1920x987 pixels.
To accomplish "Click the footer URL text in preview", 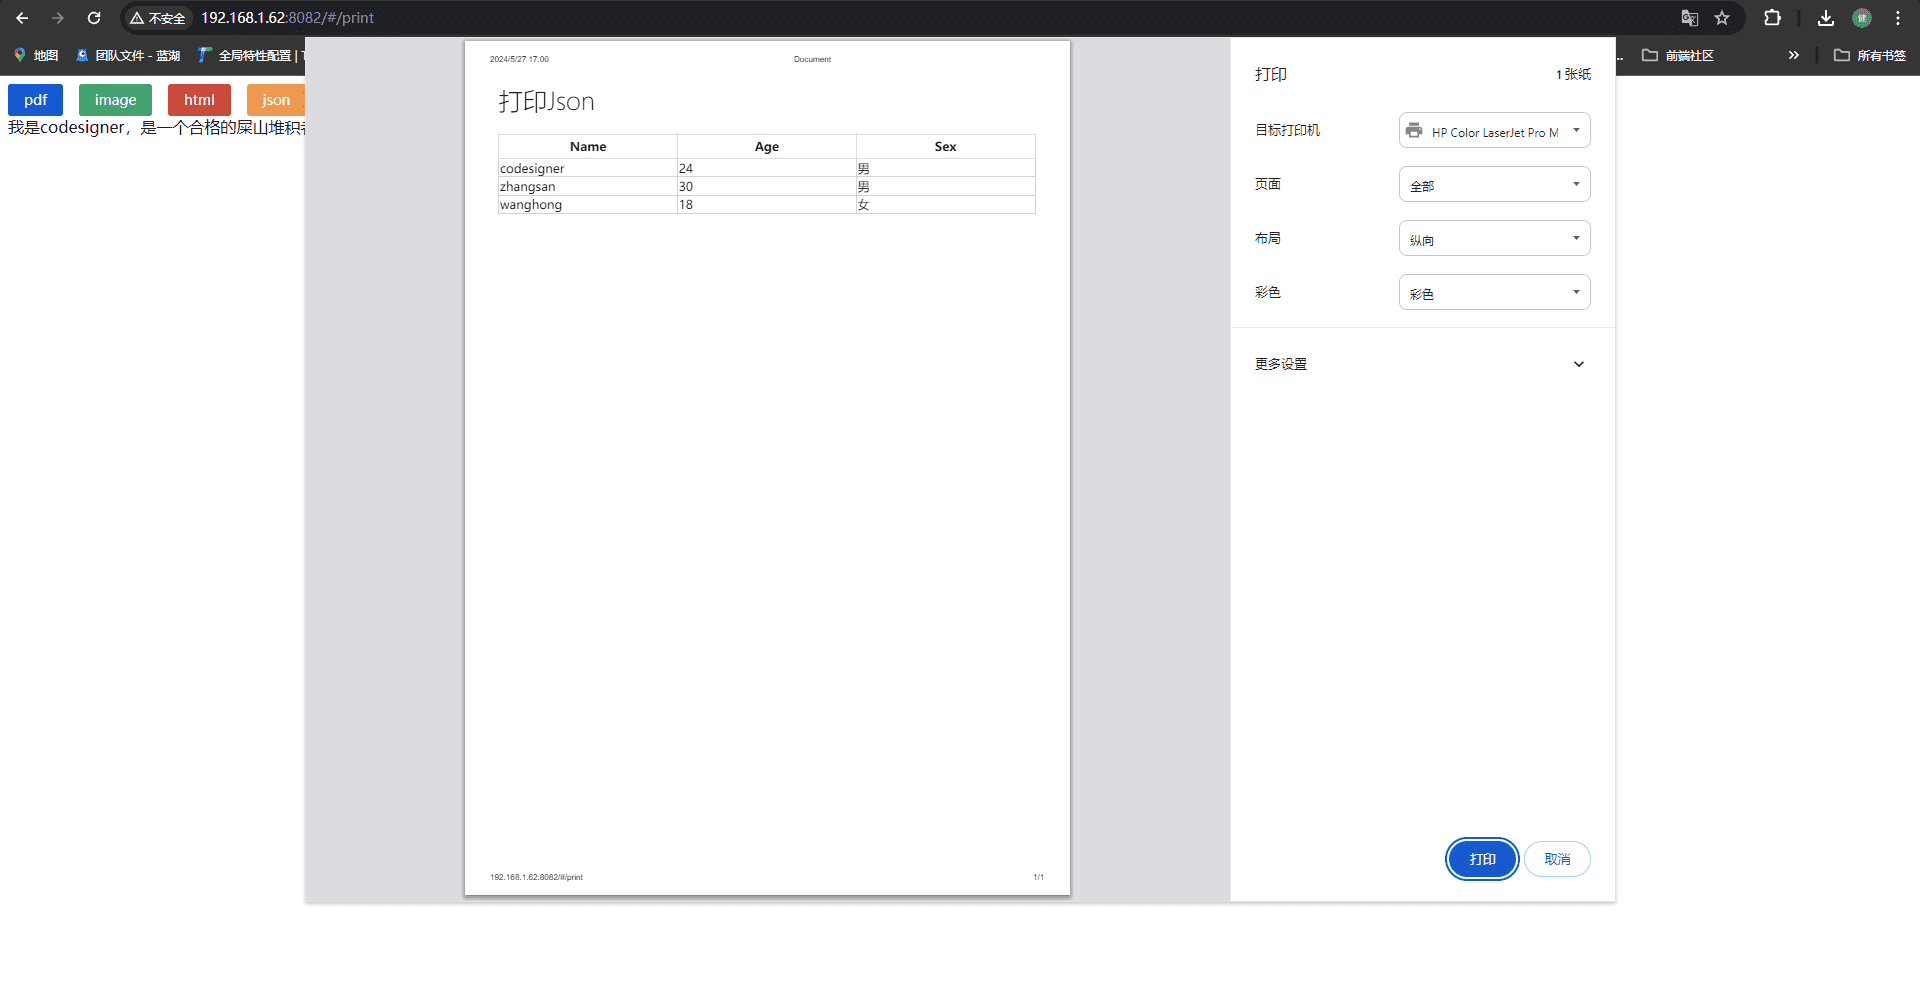I will coord(536,877).
